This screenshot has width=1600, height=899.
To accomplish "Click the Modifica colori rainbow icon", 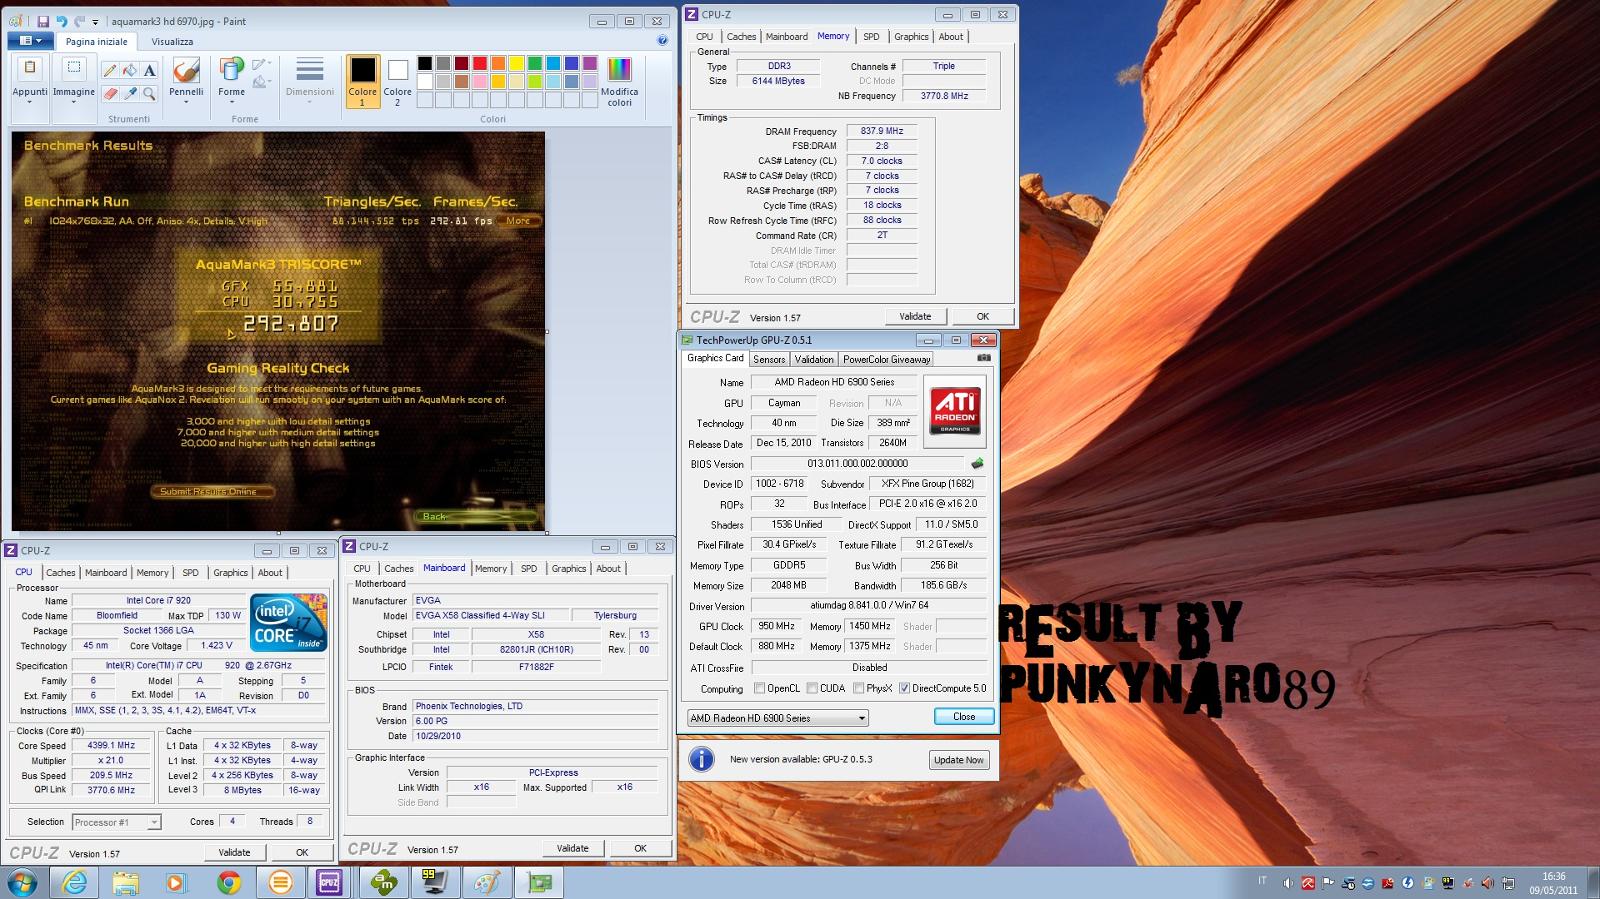I will click(x=619, y=69).
